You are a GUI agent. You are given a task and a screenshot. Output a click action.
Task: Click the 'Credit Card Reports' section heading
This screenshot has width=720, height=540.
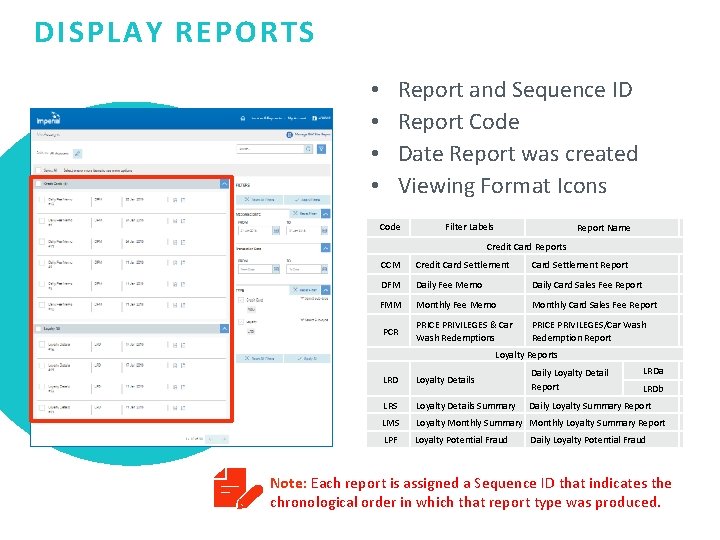coord(526,247)
